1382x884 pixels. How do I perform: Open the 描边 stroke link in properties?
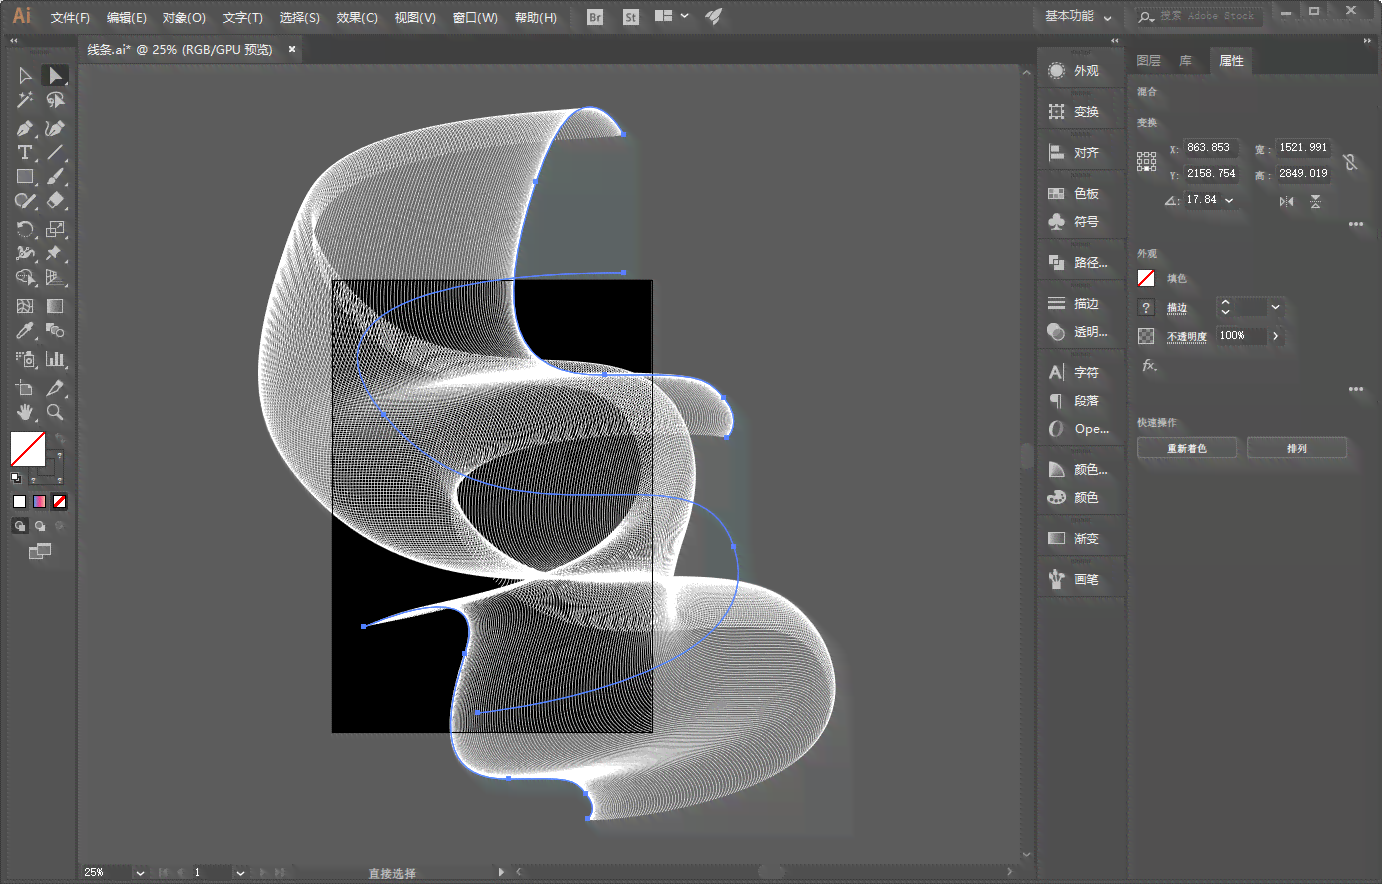point(1177,308)
